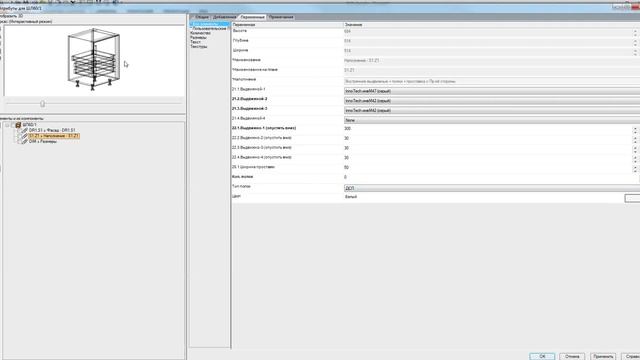Toggle the checkbox of DR1.S1 Фасад row
The height and width of the screenshot is (360, 640).
coord(19,130)
